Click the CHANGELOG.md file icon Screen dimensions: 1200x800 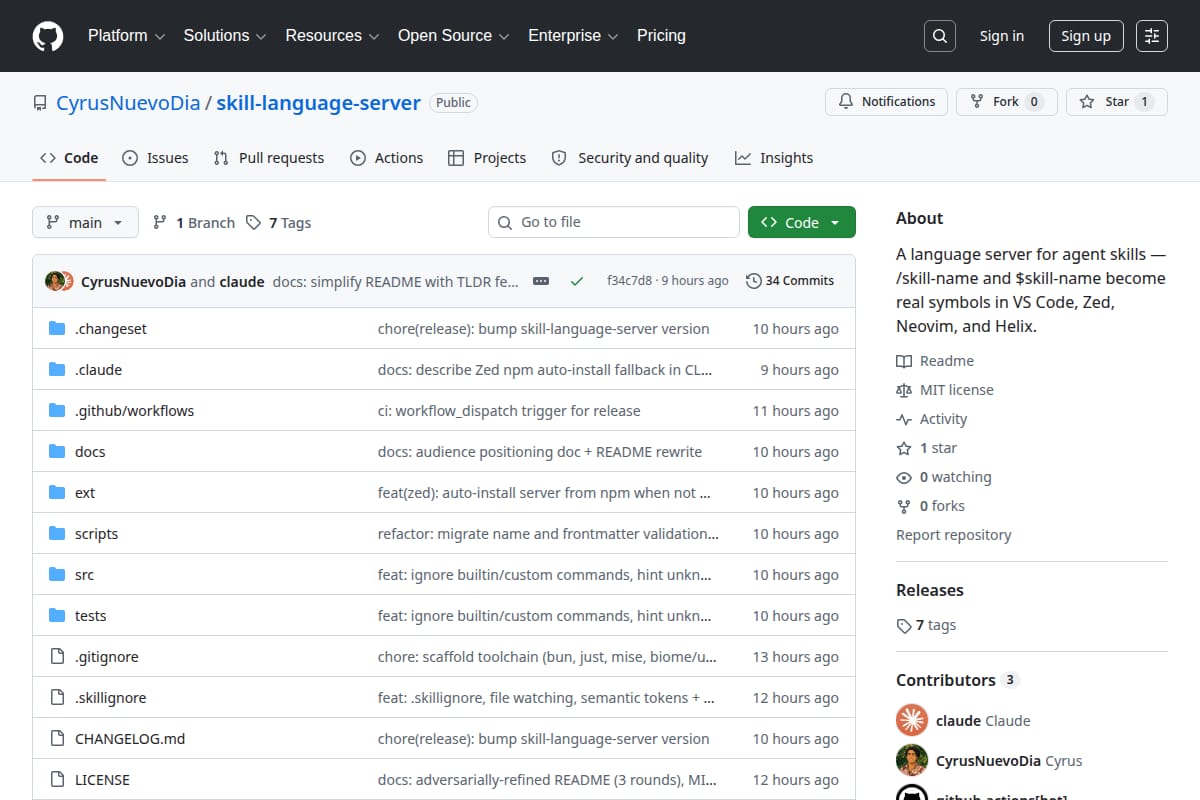point(57,739)
